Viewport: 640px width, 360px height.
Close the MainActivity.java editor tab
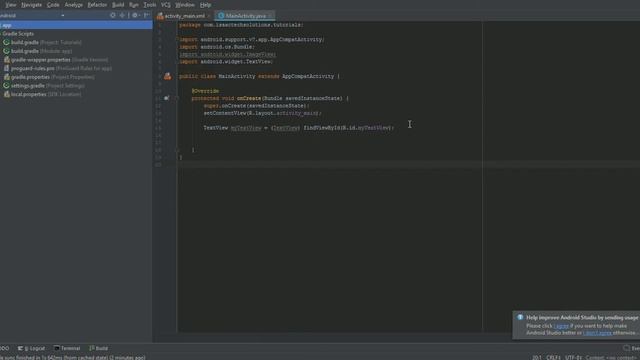pyautogui.click(x=270, y=16)
